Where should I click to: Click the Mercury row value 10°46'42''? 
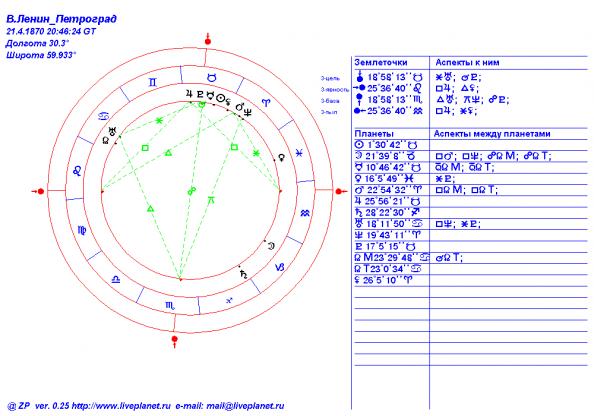pyautogui.click(x=388, y=167)
